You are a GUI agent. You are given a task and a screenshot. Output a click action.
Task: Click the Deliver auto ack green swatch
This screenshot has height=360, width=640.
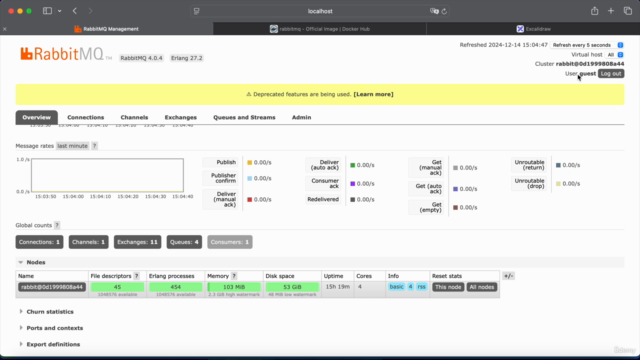pos(353,165)
